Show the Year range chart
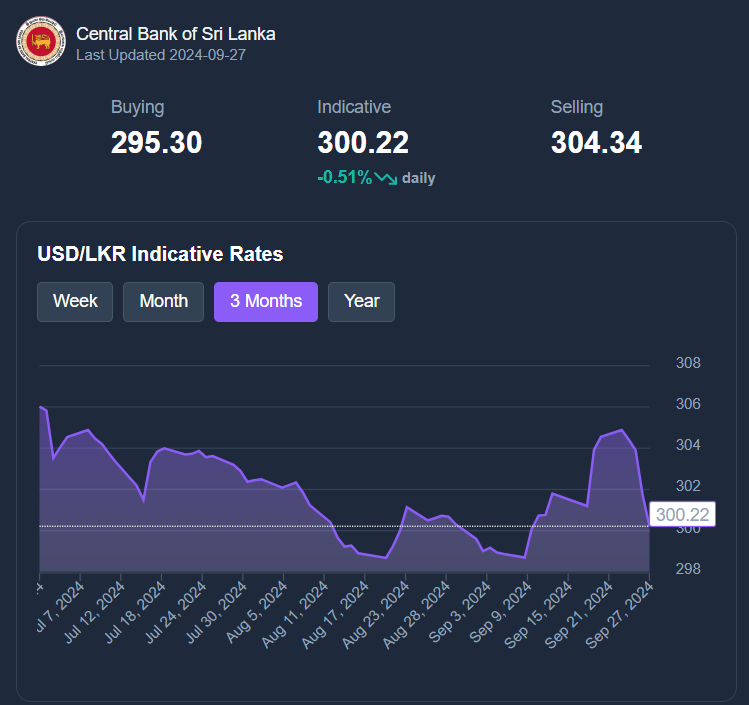This screenshot has width=749, height=705. pyautogui.click(x=362, y=302)
